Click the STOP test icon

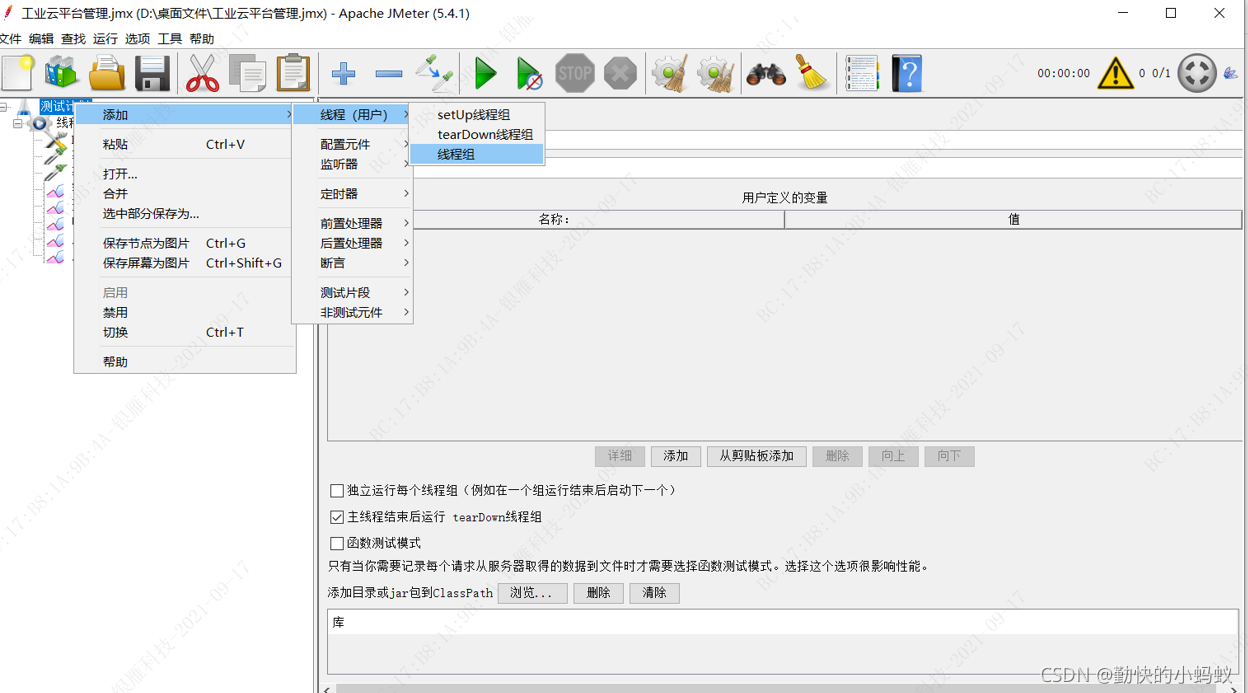[x=574, y=73]
